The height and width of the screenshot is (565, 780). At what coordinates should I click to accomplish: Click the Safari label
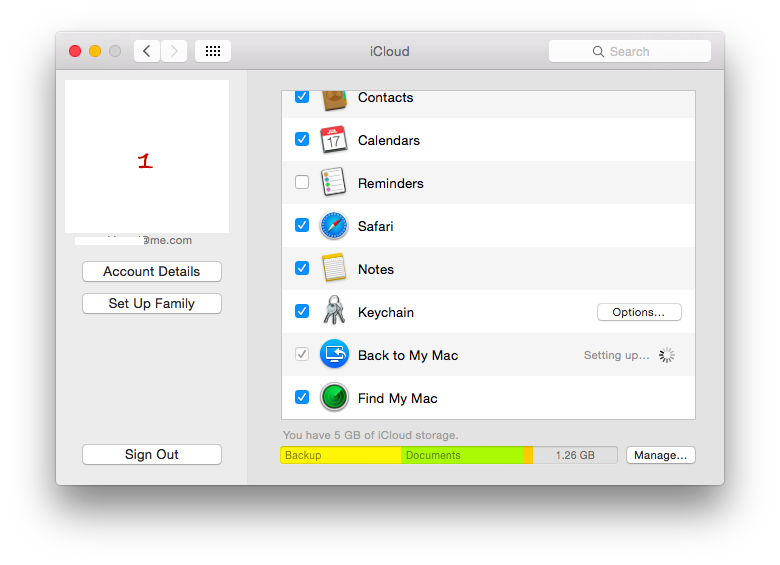pos(376,226)
